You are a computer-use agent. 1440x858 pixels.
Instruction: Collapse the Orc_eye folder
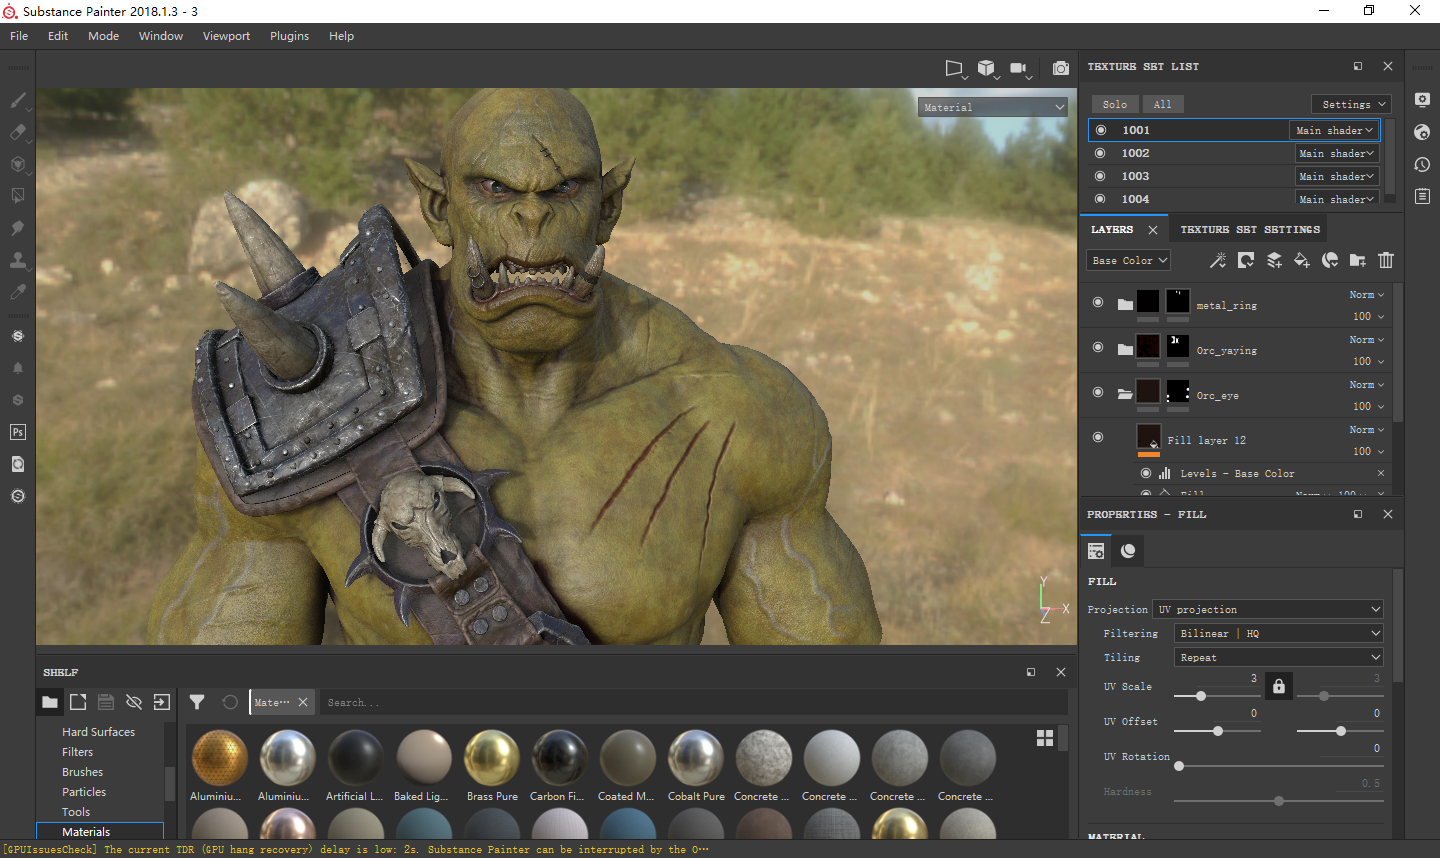pyautogui.click(x=1125, y=393)
